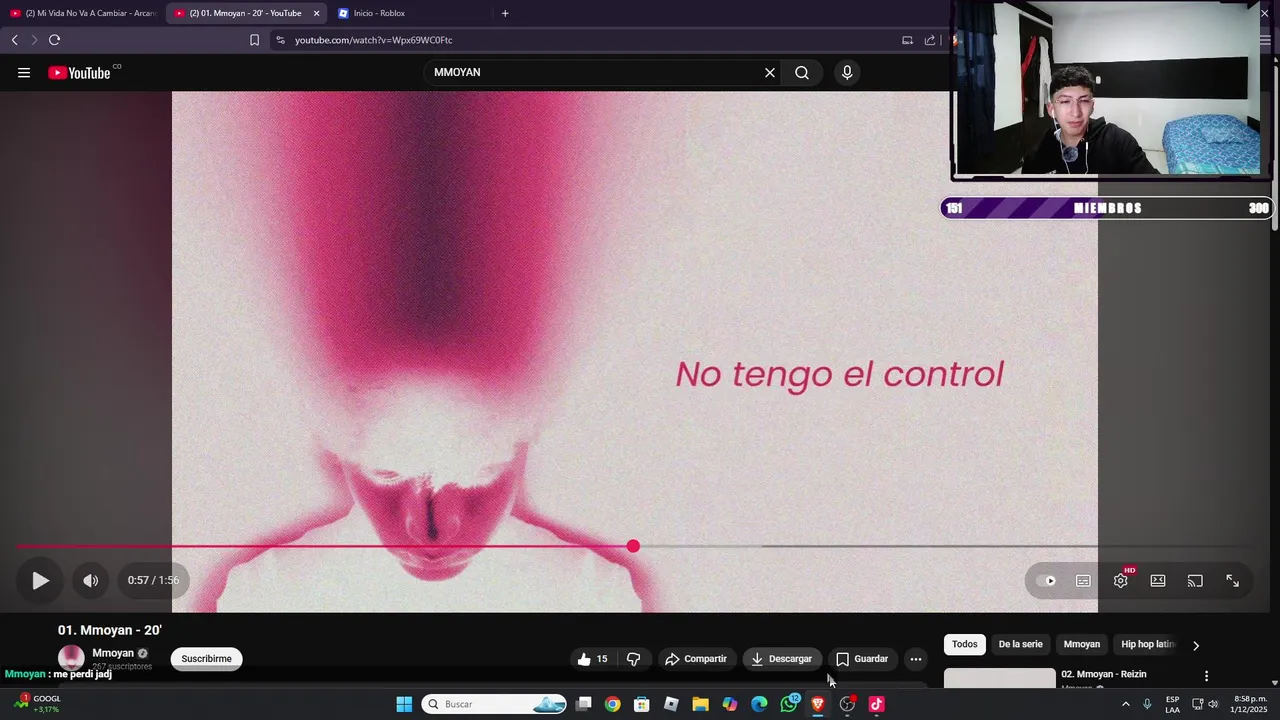The height and width of the screenshot is (720, 1280).
Task: Click the youtube.com address bar URL
Action: [x=374, y=40]
